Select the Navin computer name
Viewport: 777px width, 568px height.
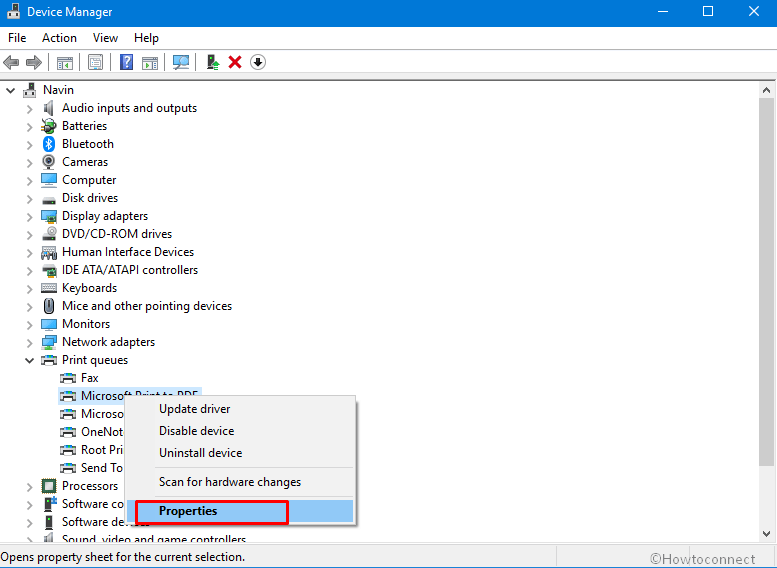click(x=58, y=90)
